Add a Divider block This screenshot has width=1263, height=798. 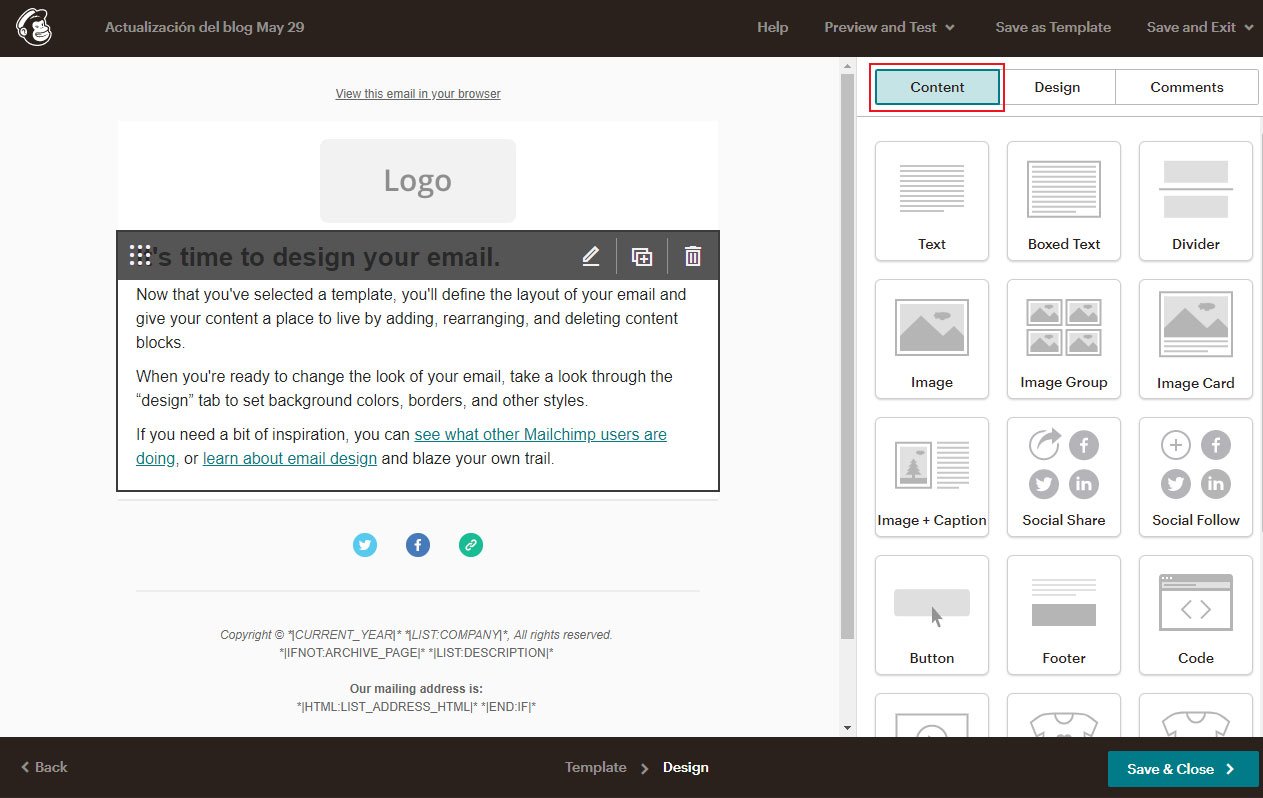[x=1196, y=201]
